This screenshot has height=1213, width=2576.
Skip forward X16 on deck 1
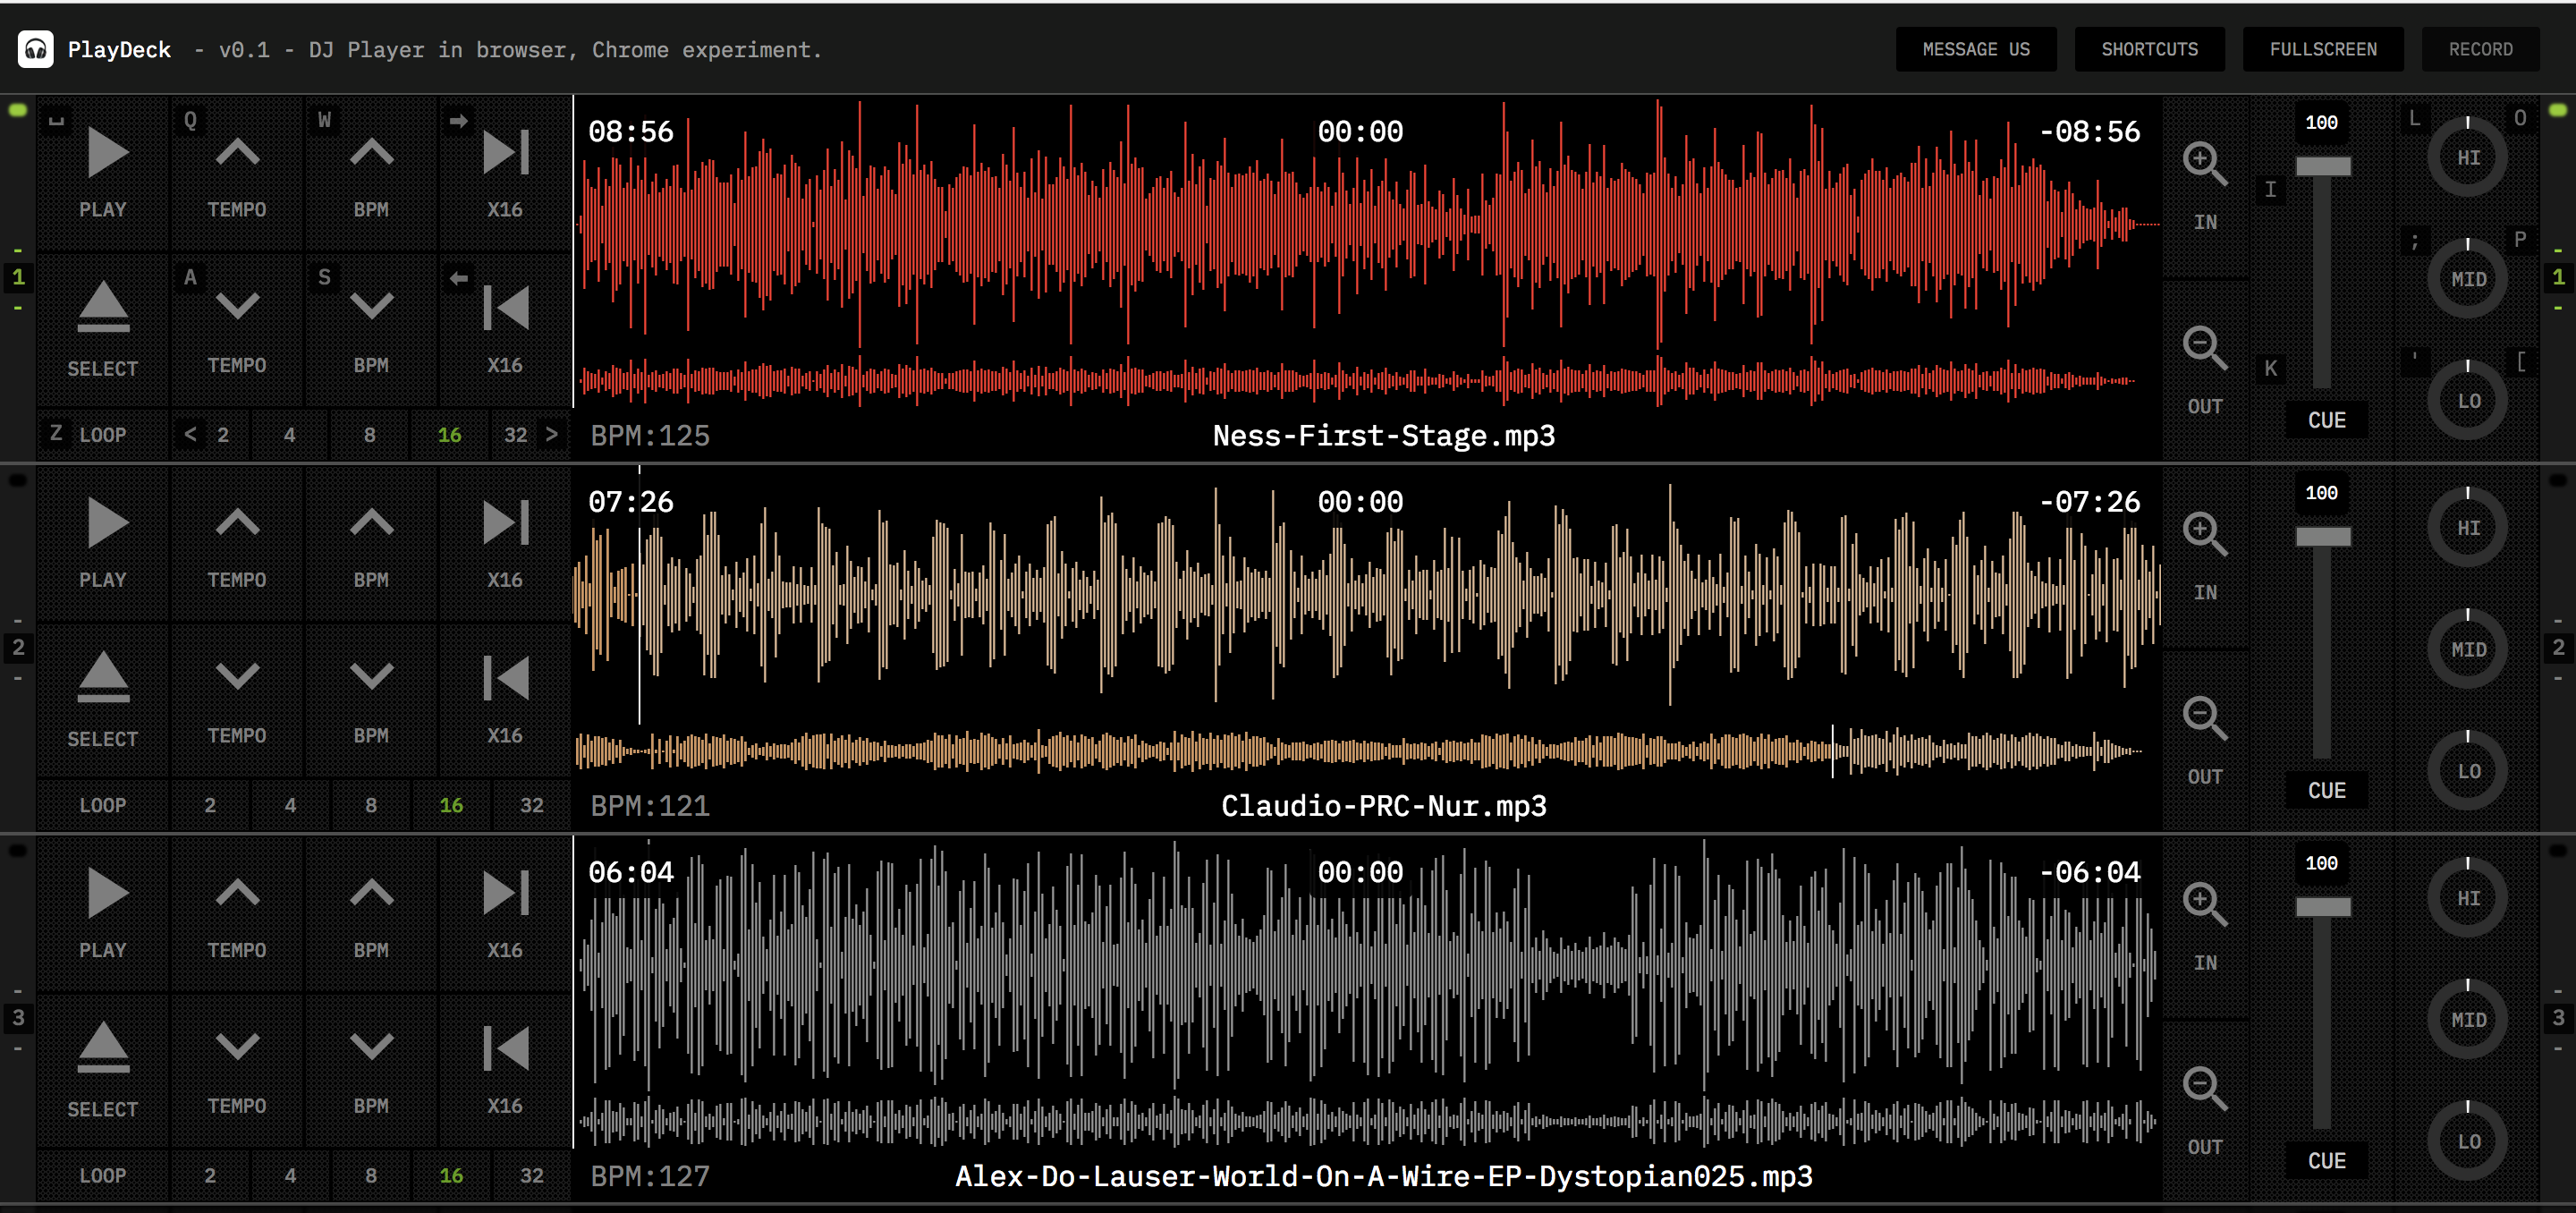coord(505,154)
